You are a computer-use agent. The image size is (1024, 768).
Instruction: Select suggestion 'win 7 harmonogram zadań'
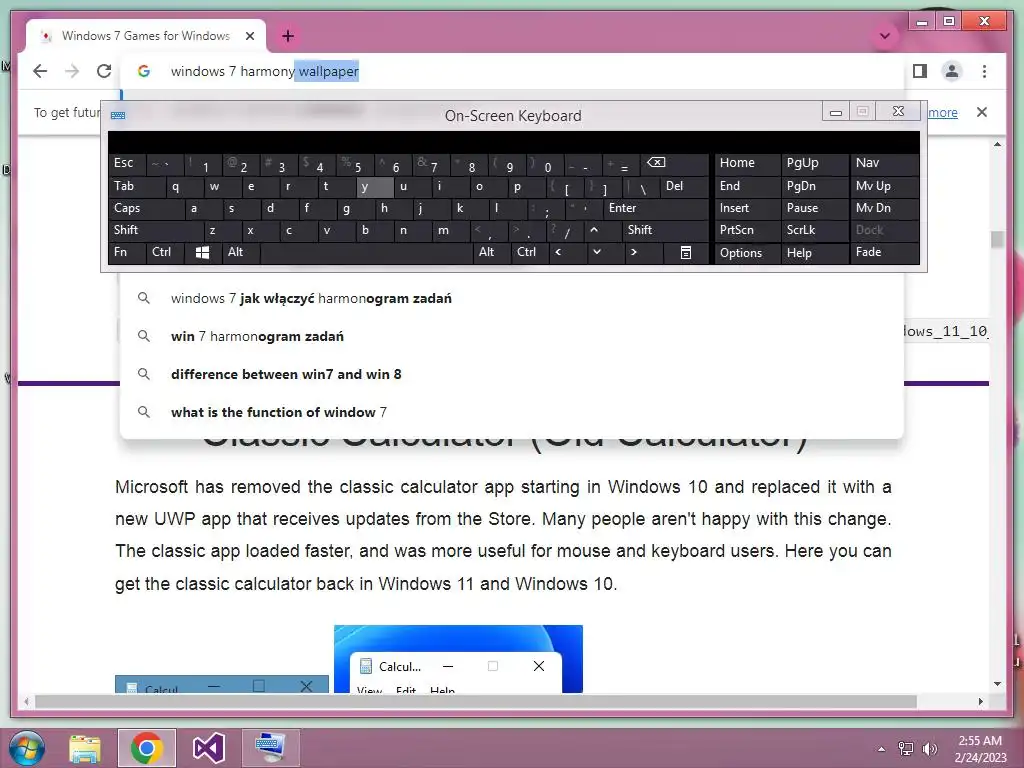511,336
